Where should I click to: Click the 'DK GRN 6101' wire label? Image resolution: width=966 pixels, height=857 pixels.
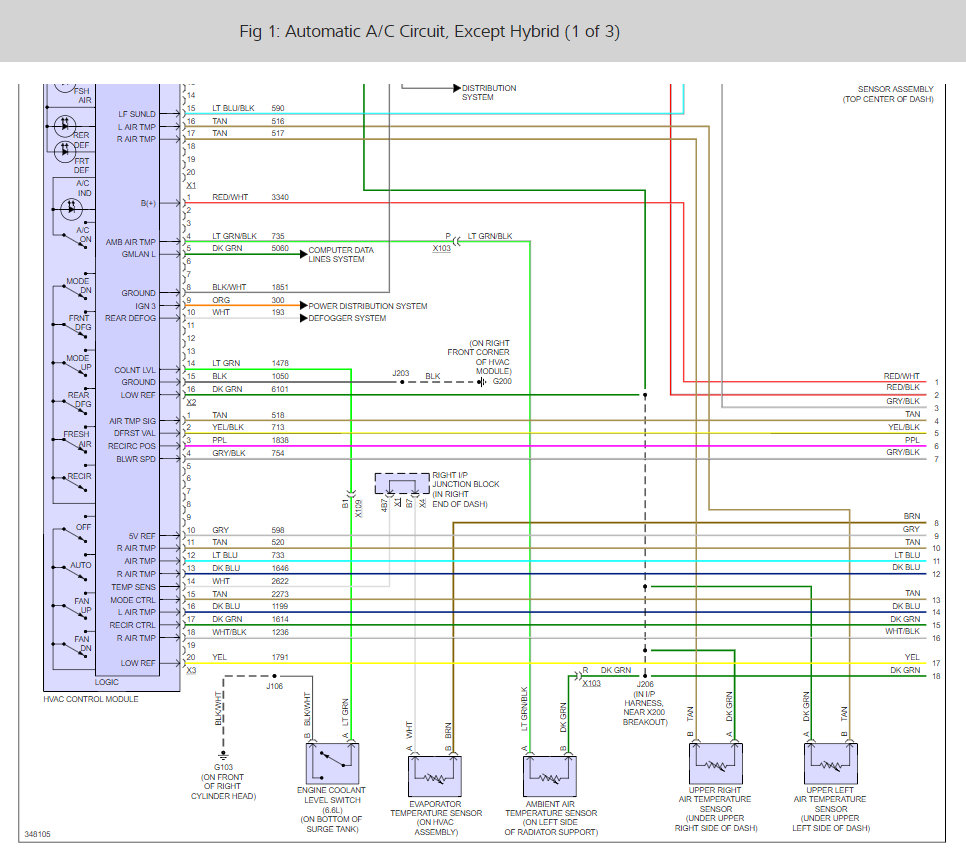click(x=250, y=389)
